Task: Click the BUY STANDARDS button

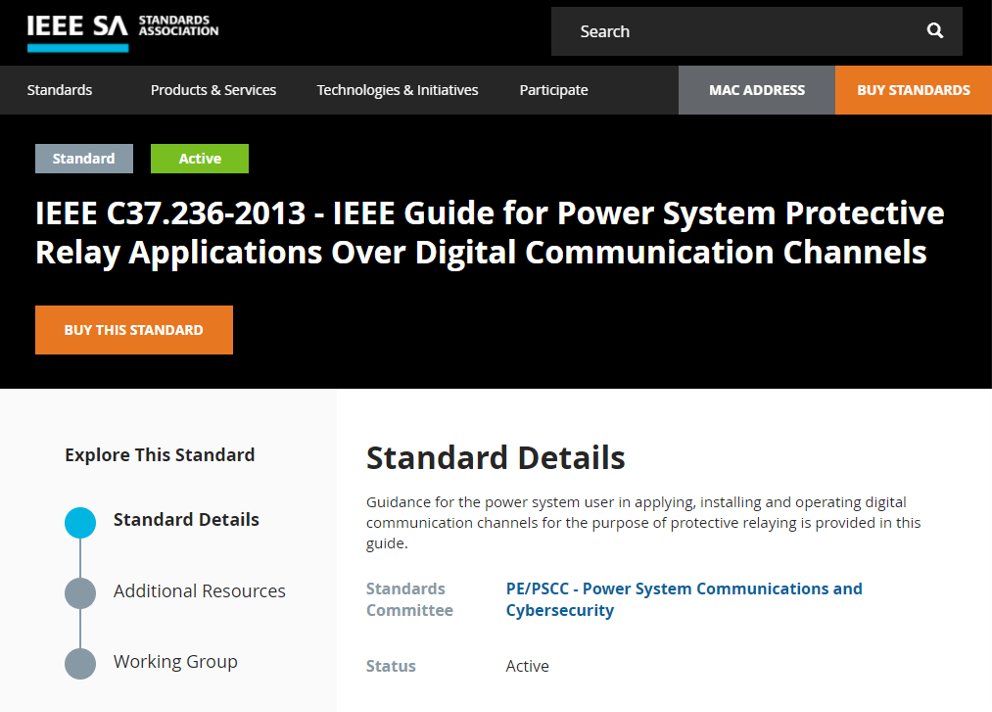Action: tap(914, 90)
